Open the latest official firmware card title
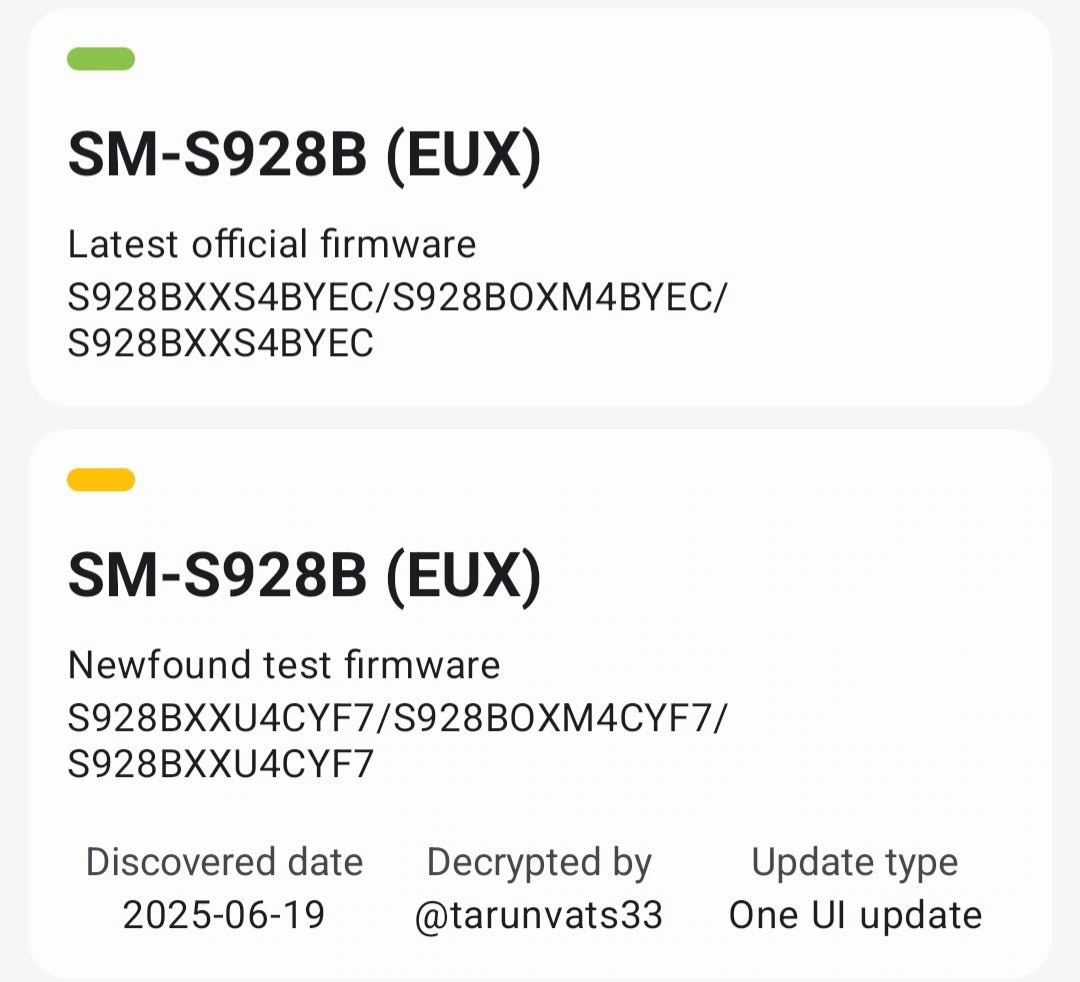 click(x=304, y=157)
